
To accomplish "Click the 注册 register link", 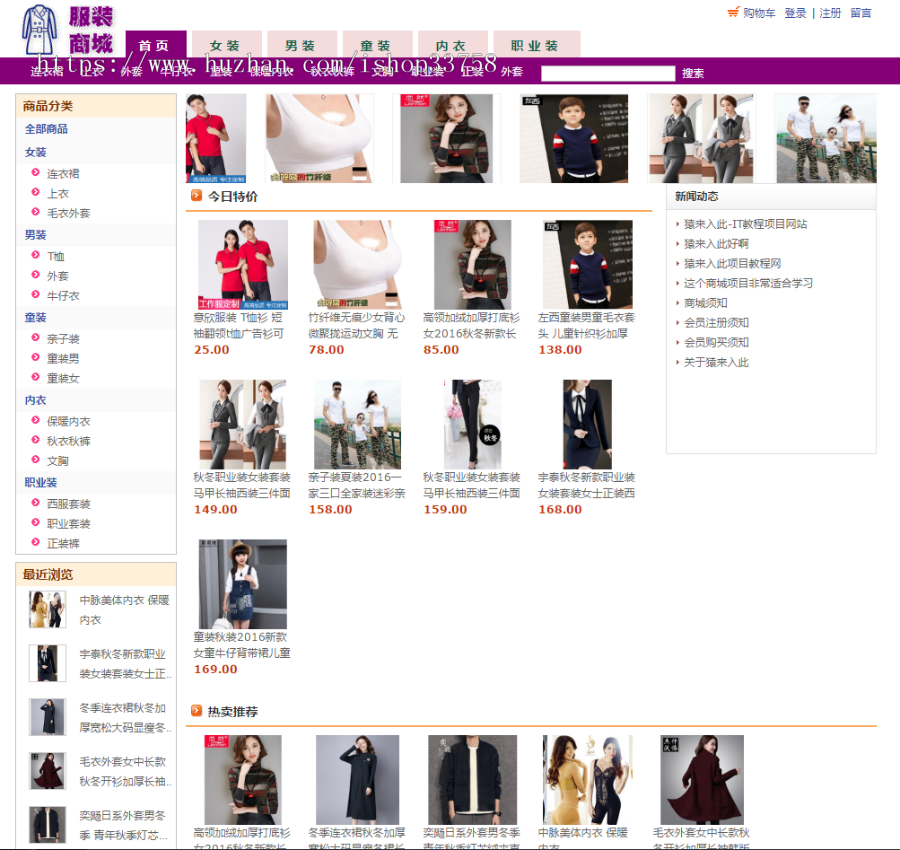I will click(x=831, y=14).
